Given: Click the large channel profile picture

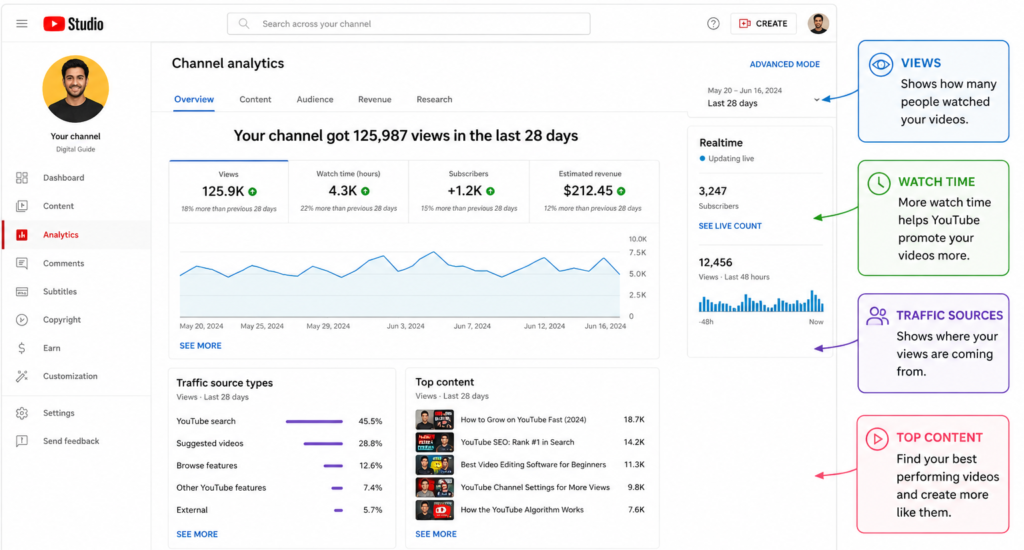Looking at the screenshot, I should (x=76, y=89).
